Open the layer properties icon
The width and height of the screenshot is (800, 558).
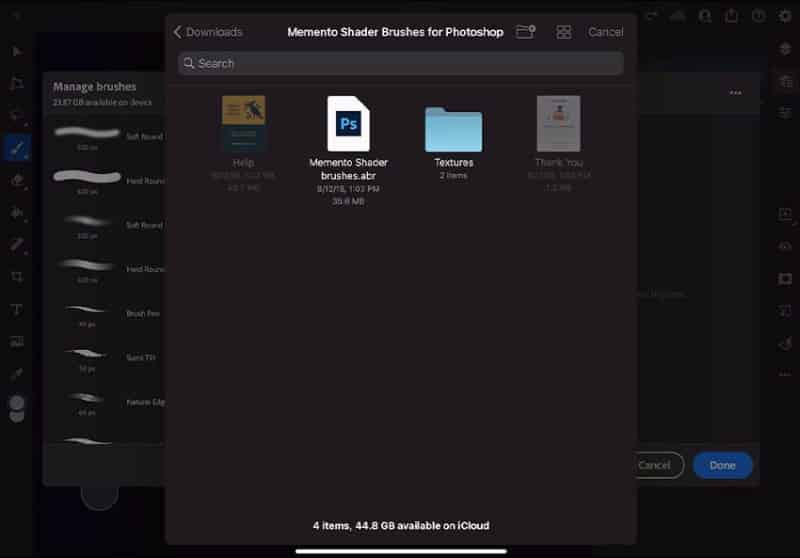coord(785,113)
